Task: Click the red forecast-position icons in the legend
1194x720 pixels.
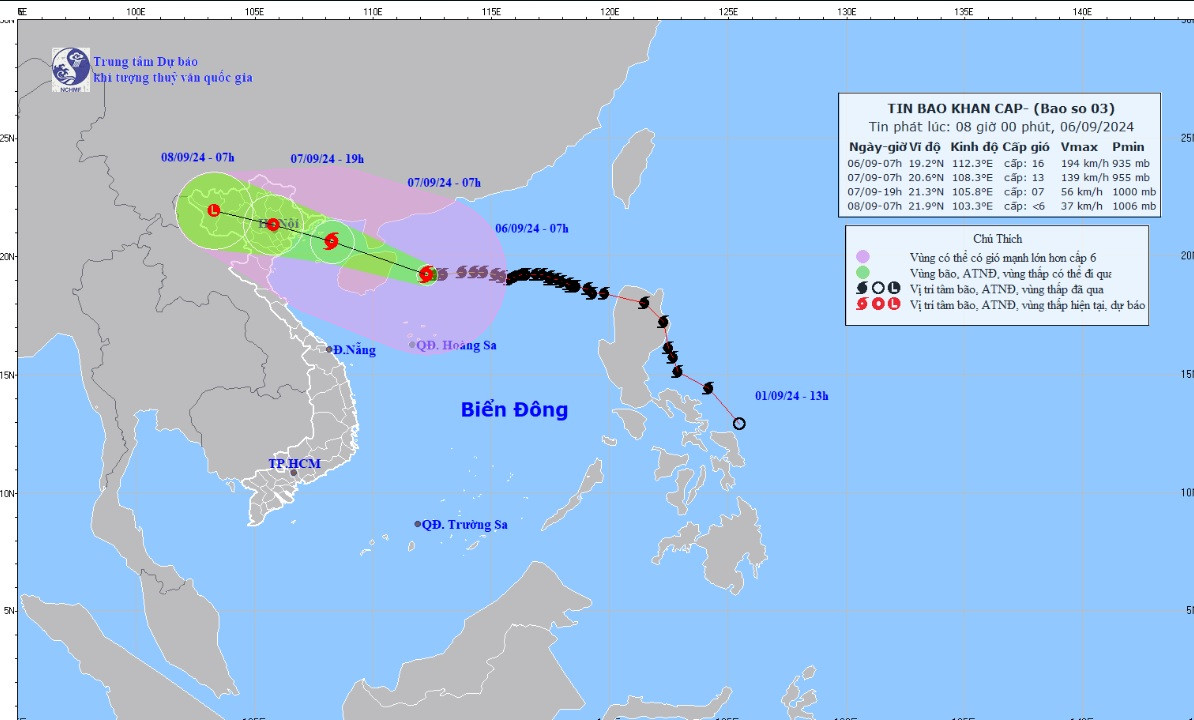Action: (878, 304)
